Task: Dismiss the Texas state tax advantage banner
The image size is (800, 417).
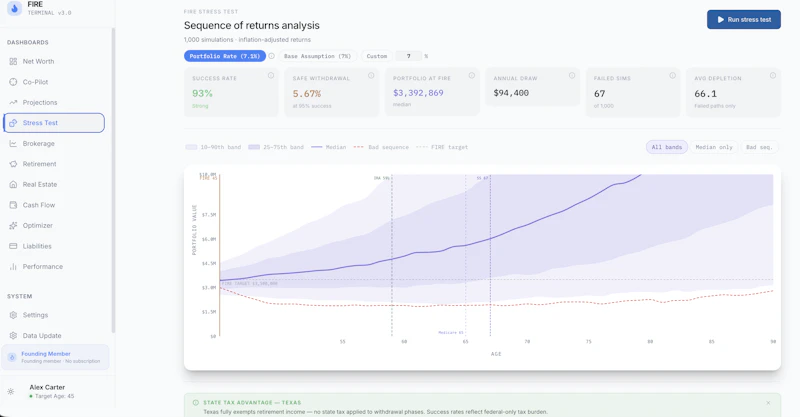Action: (768, 403)
